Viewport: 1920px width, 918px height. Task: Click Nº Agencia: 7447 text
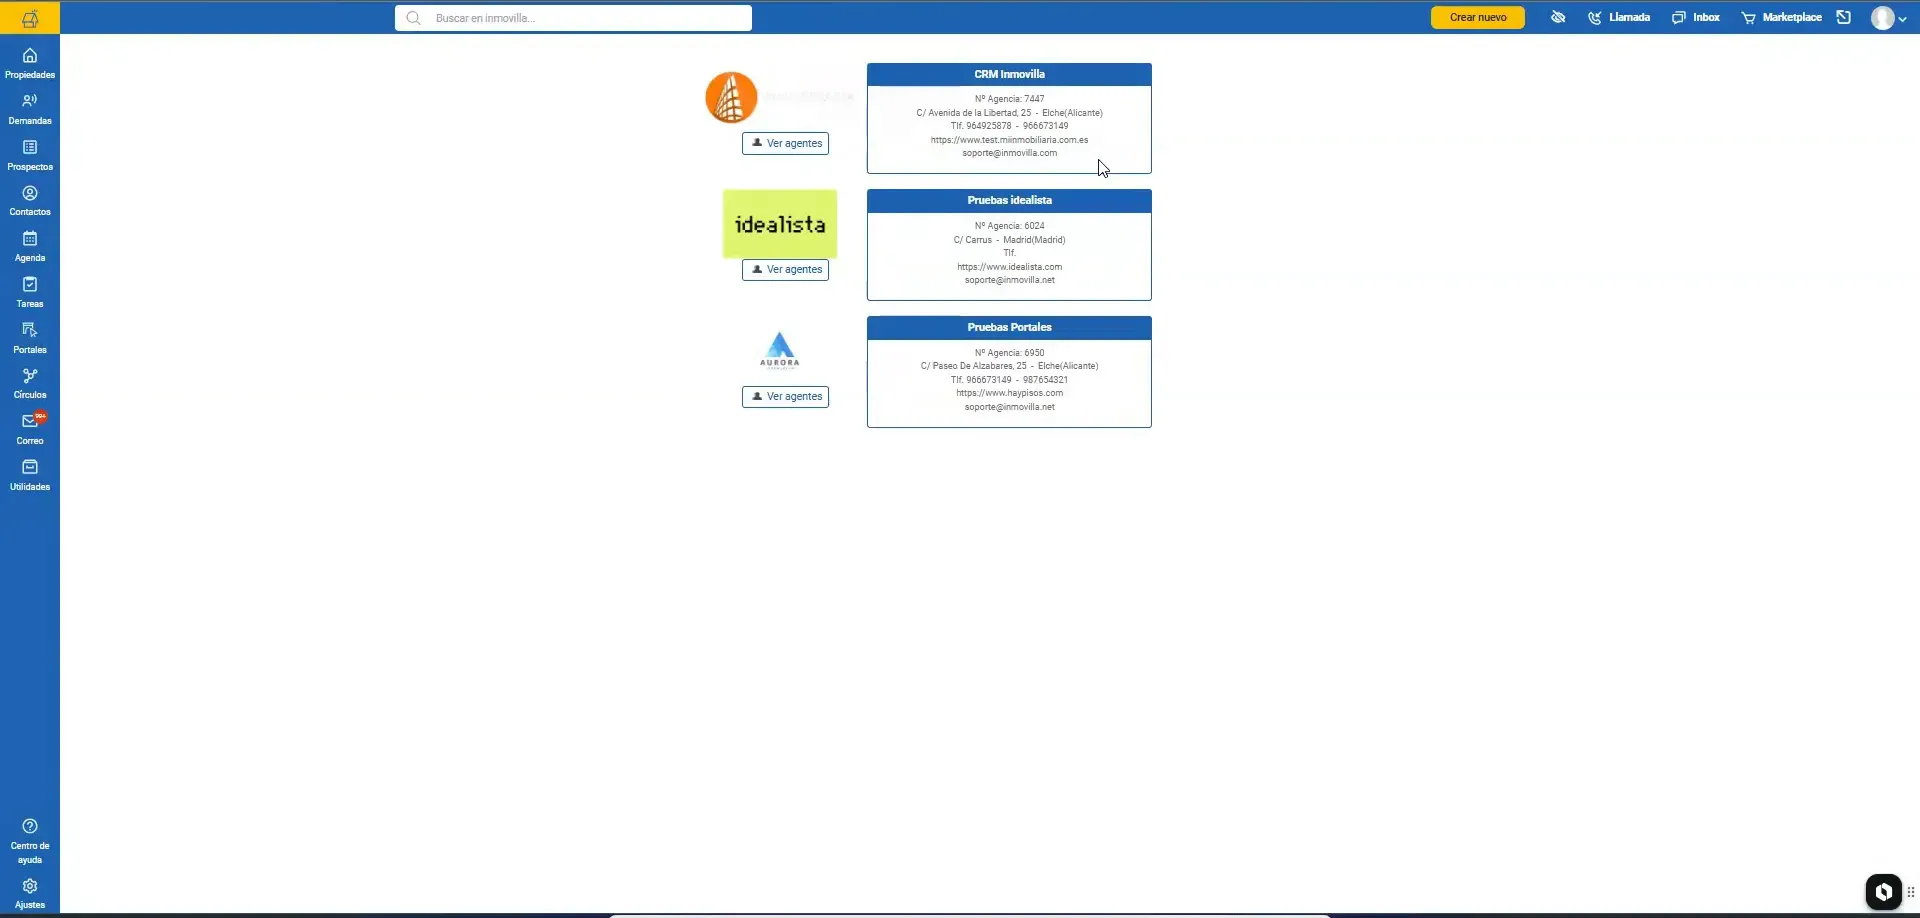pyautogui.click(x=1009, y=99)
